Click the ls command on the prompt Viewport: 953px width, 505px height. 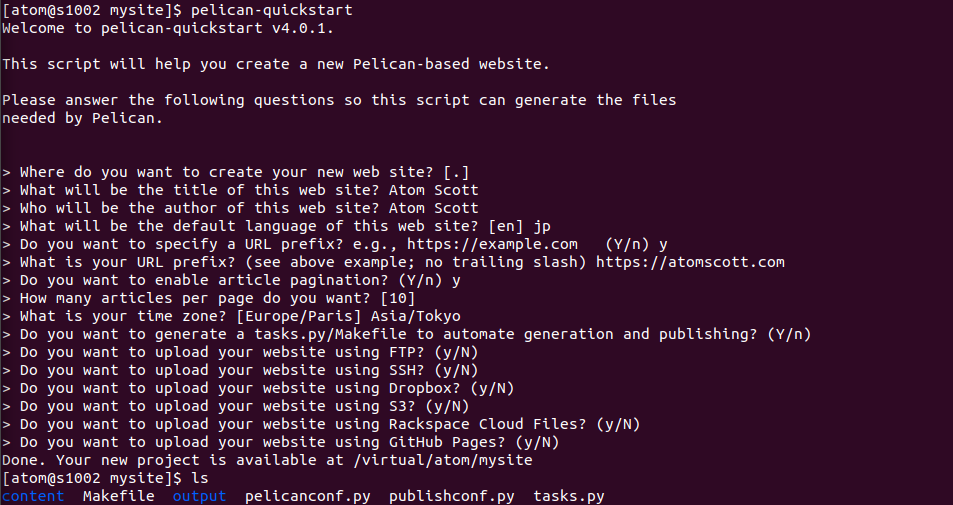coord(199,478)
